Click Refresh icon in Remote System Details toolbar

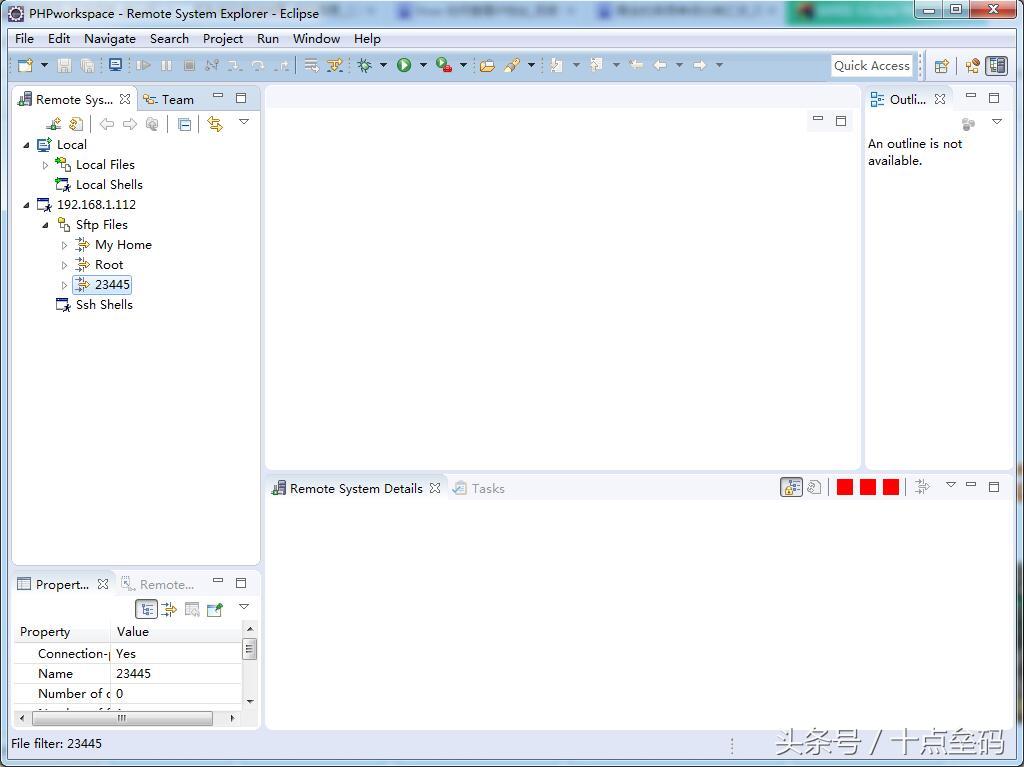(814, 487)
